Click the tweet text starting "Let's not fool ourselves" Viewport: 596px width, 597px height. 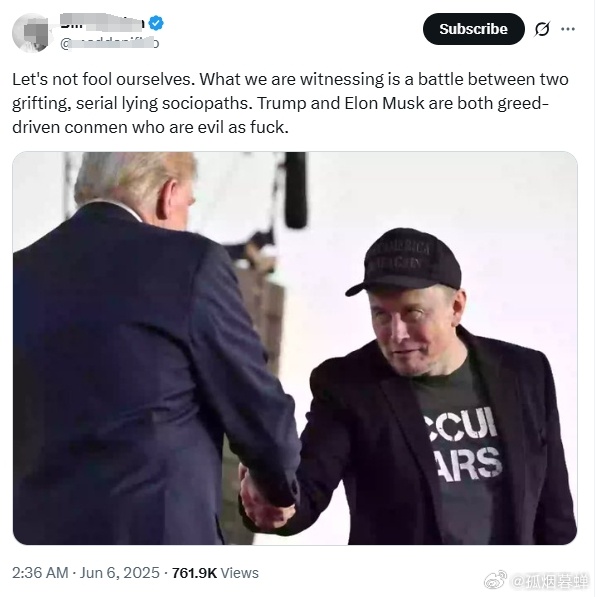[x=290, y=103]
